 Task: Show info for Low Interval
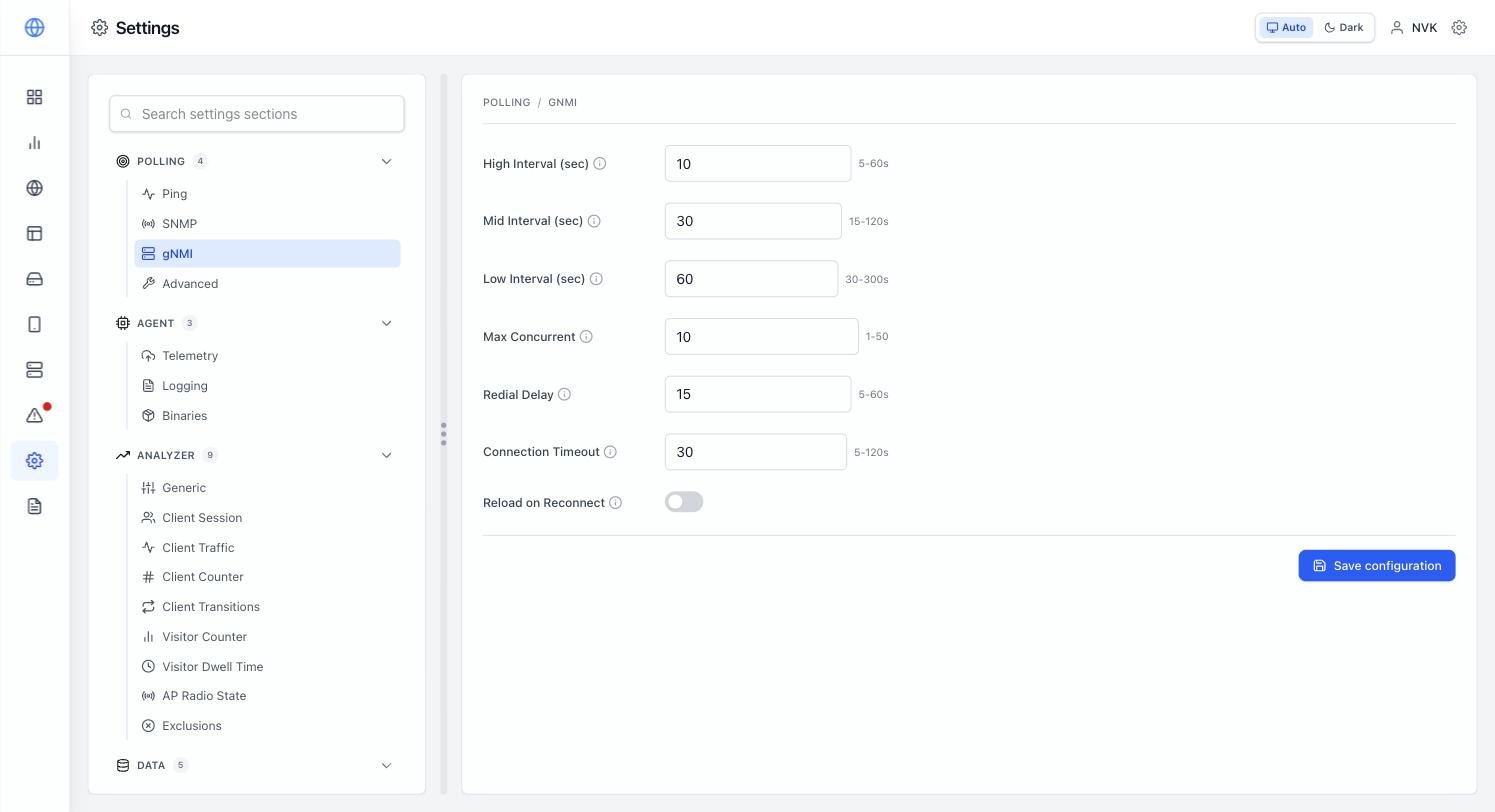596,279
